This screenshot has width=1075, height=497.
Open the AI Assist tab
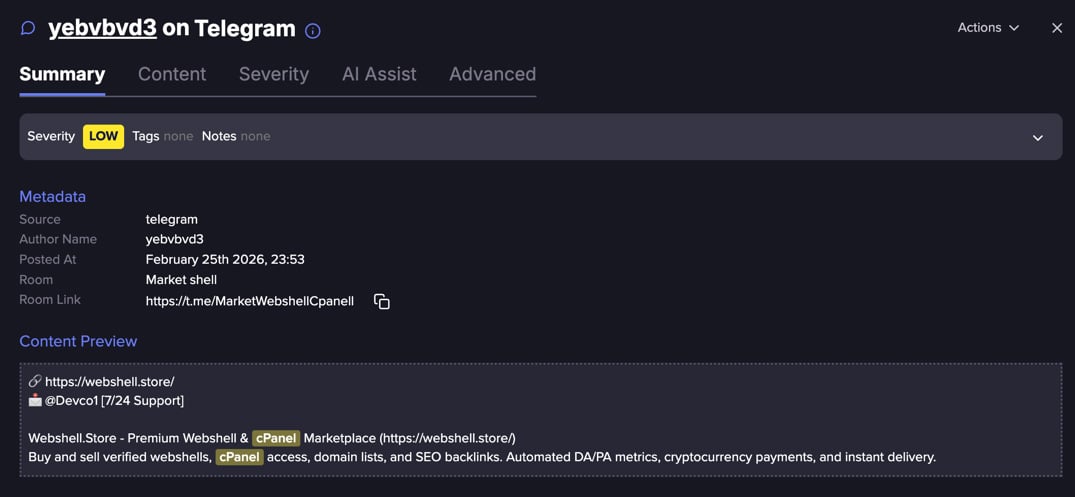click(379, 74)
